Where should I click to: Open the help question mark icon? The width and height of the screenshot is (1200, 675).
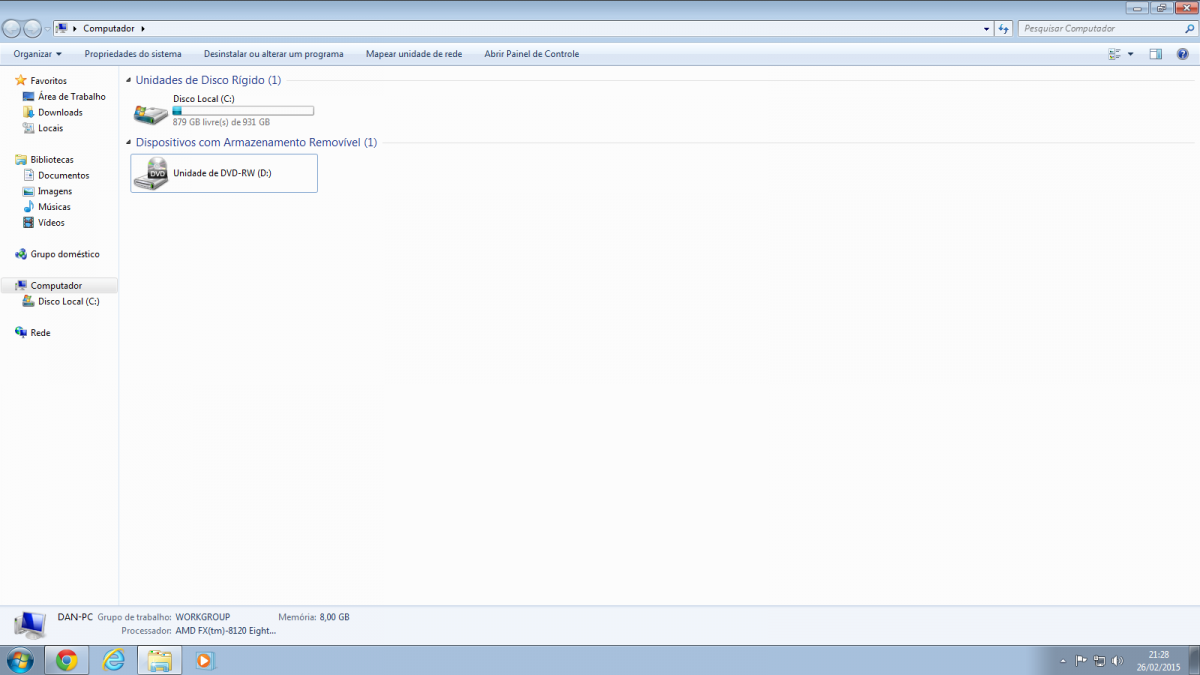click(1182, 54)
